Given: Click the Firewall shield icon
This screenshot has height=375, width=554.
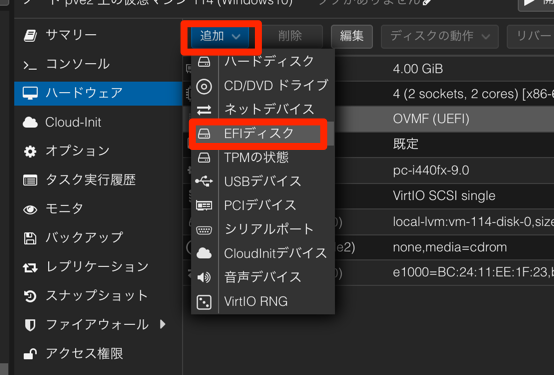Looking at the screenshot, I should pos(30,325).
